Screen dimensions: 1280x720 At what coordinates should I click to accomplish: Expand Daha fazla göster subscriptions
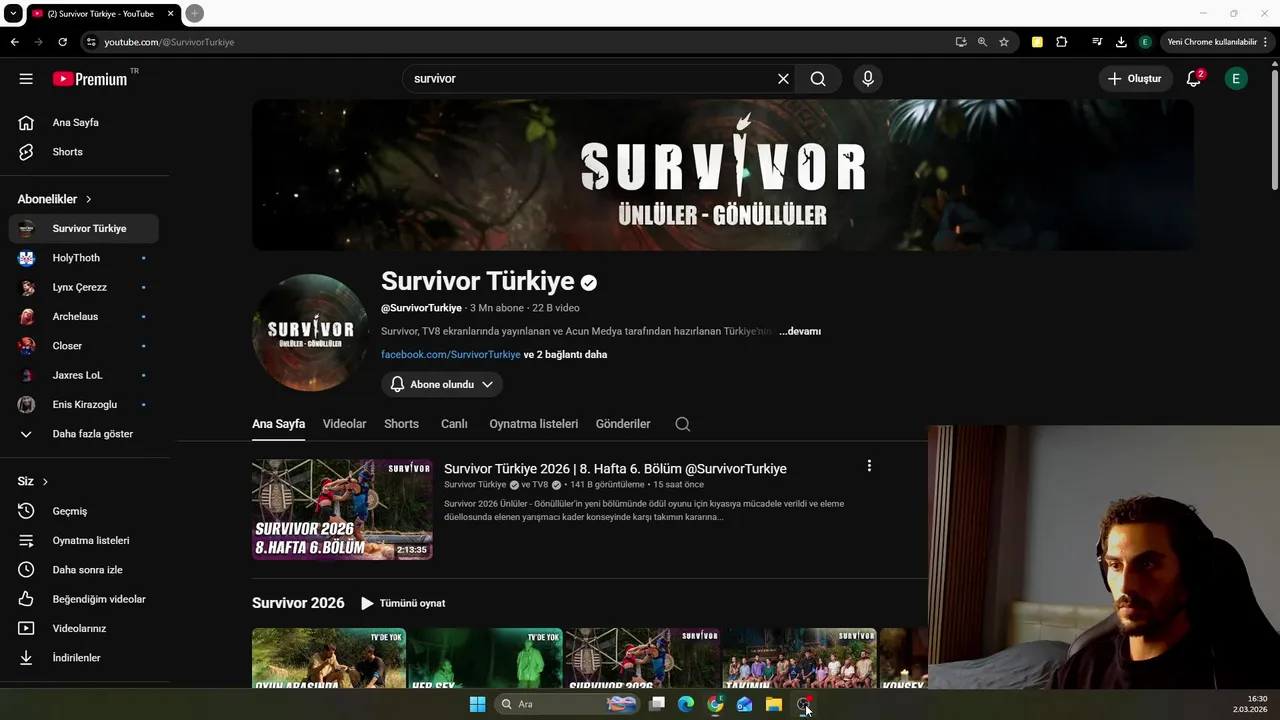(84, 434)
